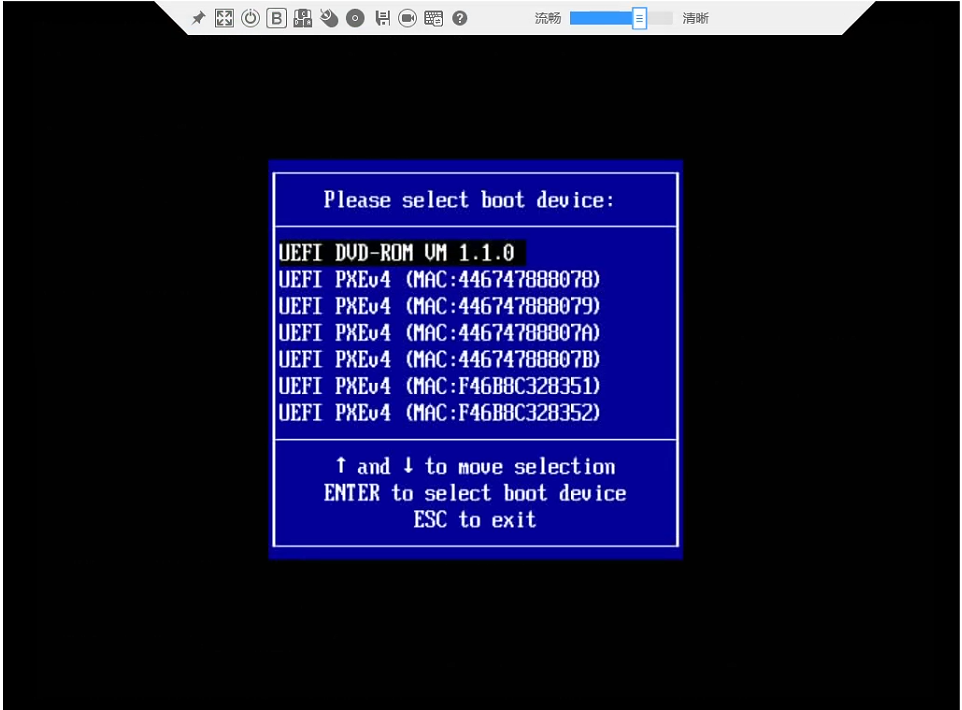Click the boot options B icon
This screenshot has width=962, height=710.
click(x=277, y=18)
